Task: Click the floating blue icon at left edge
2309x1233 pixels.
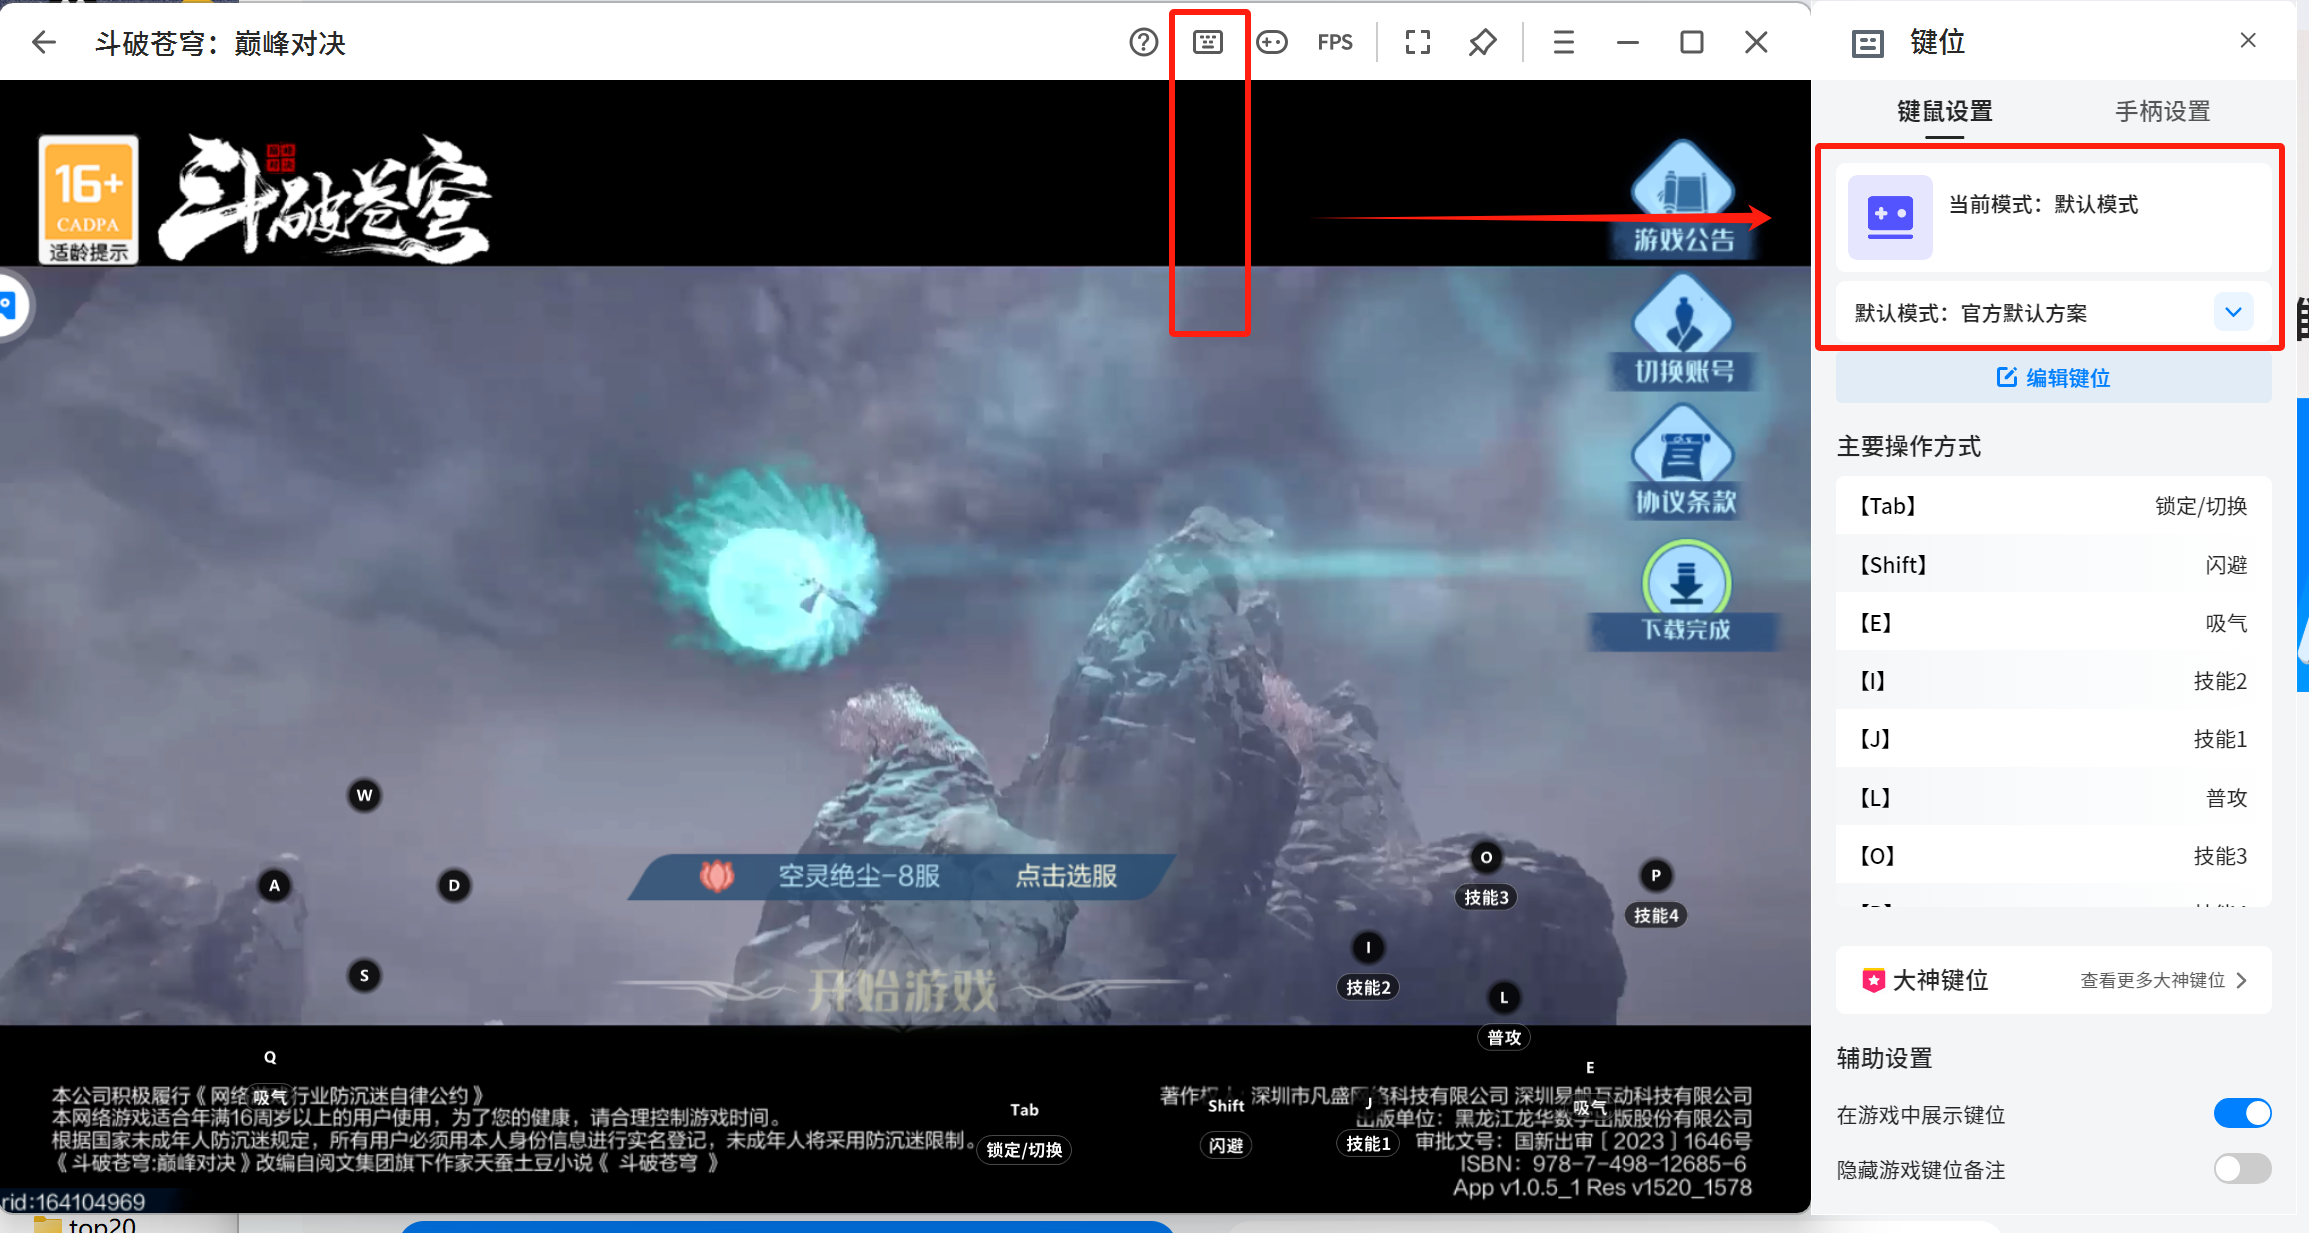Action: point(10,305)
